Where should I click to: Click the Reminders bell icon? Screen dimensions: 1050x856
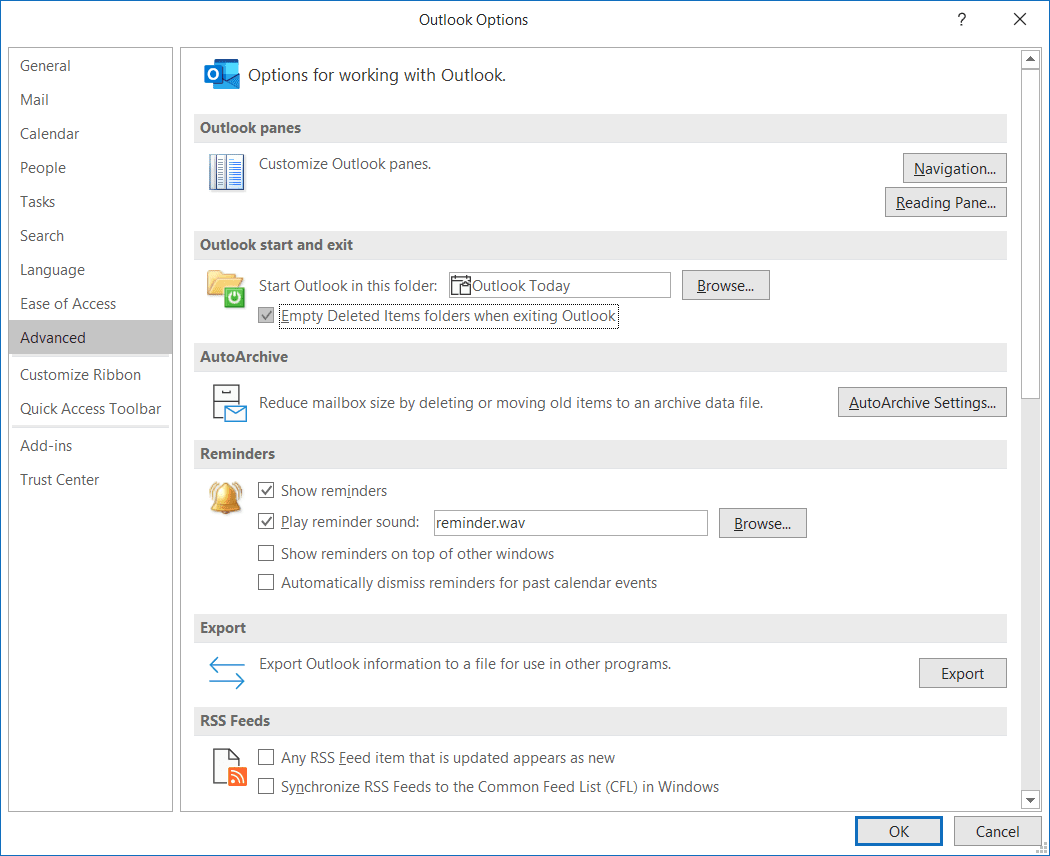click(x=226, y=498)
